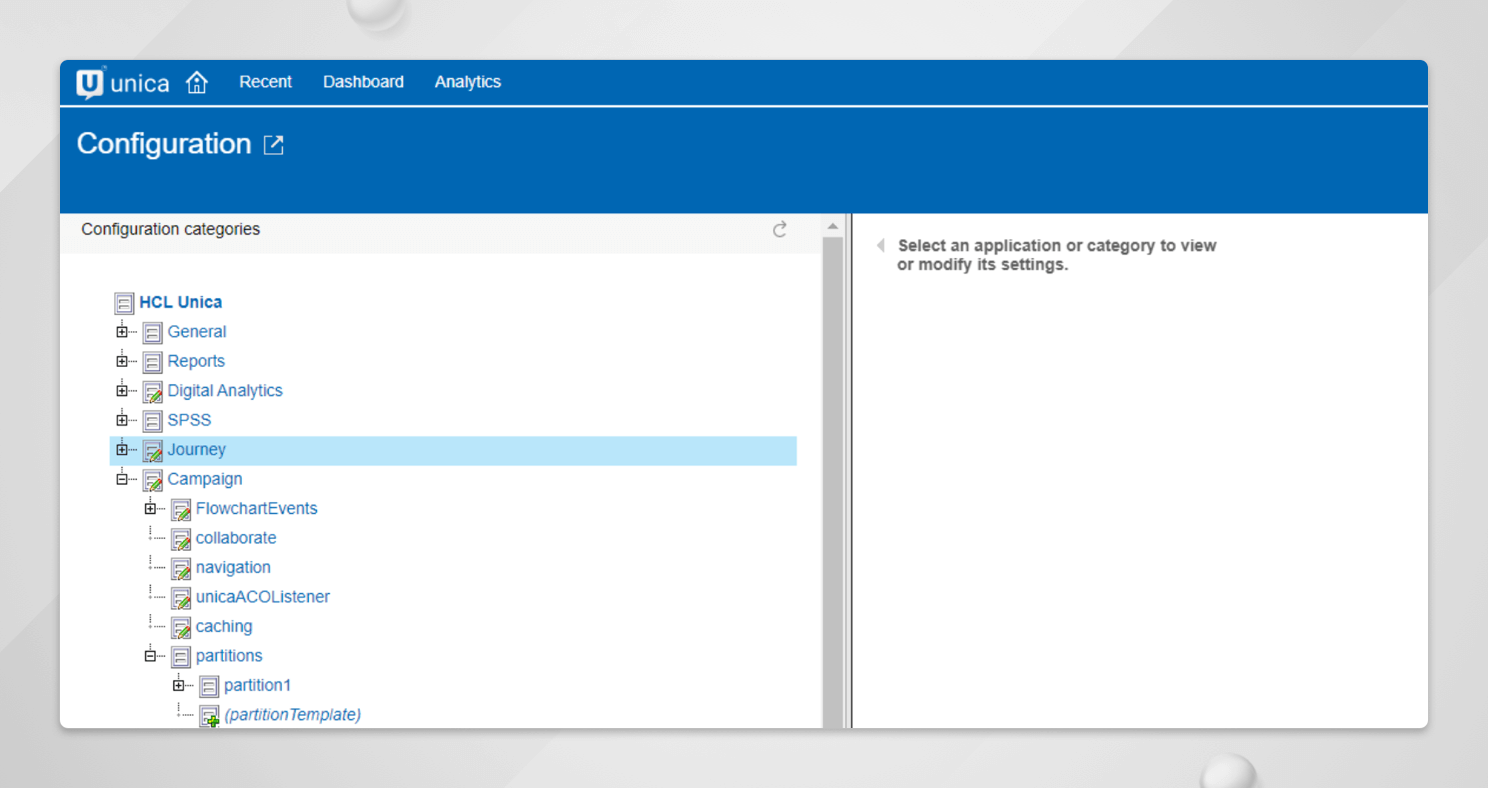Click the caching category icon
This screenshot has width=1488, height=788.
(180, 627)
